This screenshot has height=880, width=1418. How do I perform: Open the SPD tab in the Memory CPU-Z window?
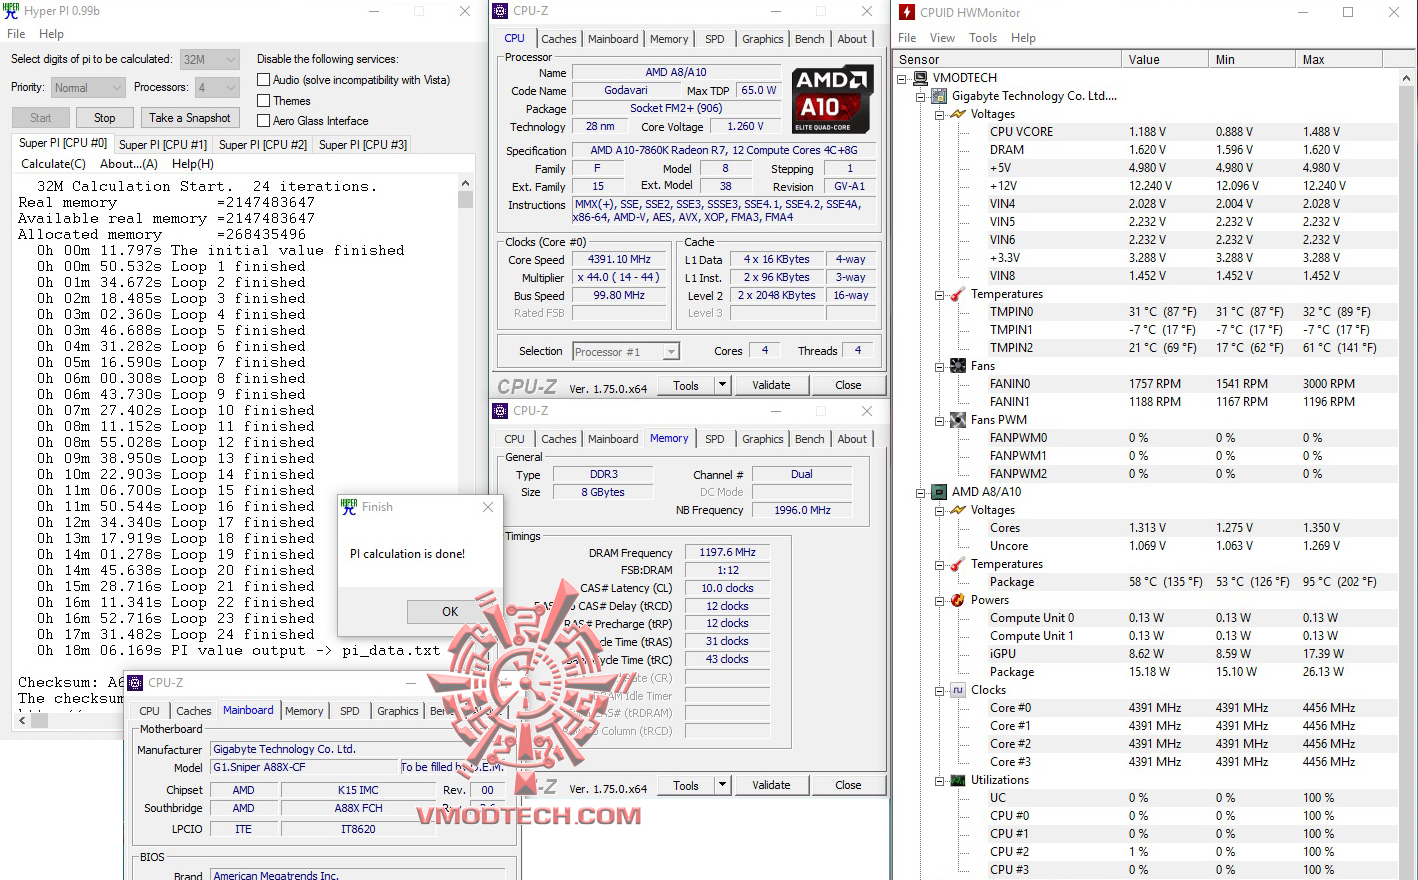click(714, 439)
